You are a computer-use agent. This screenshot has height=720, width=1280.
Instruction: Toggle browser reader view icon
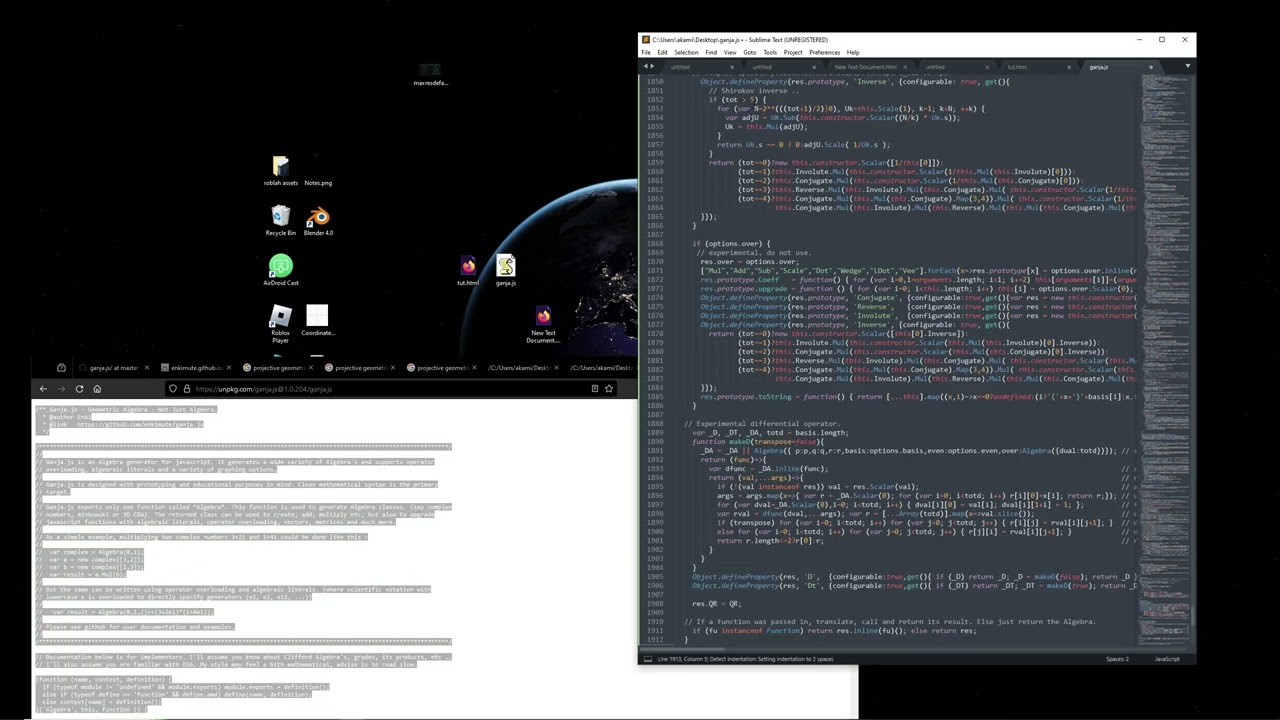click(594, 389)
